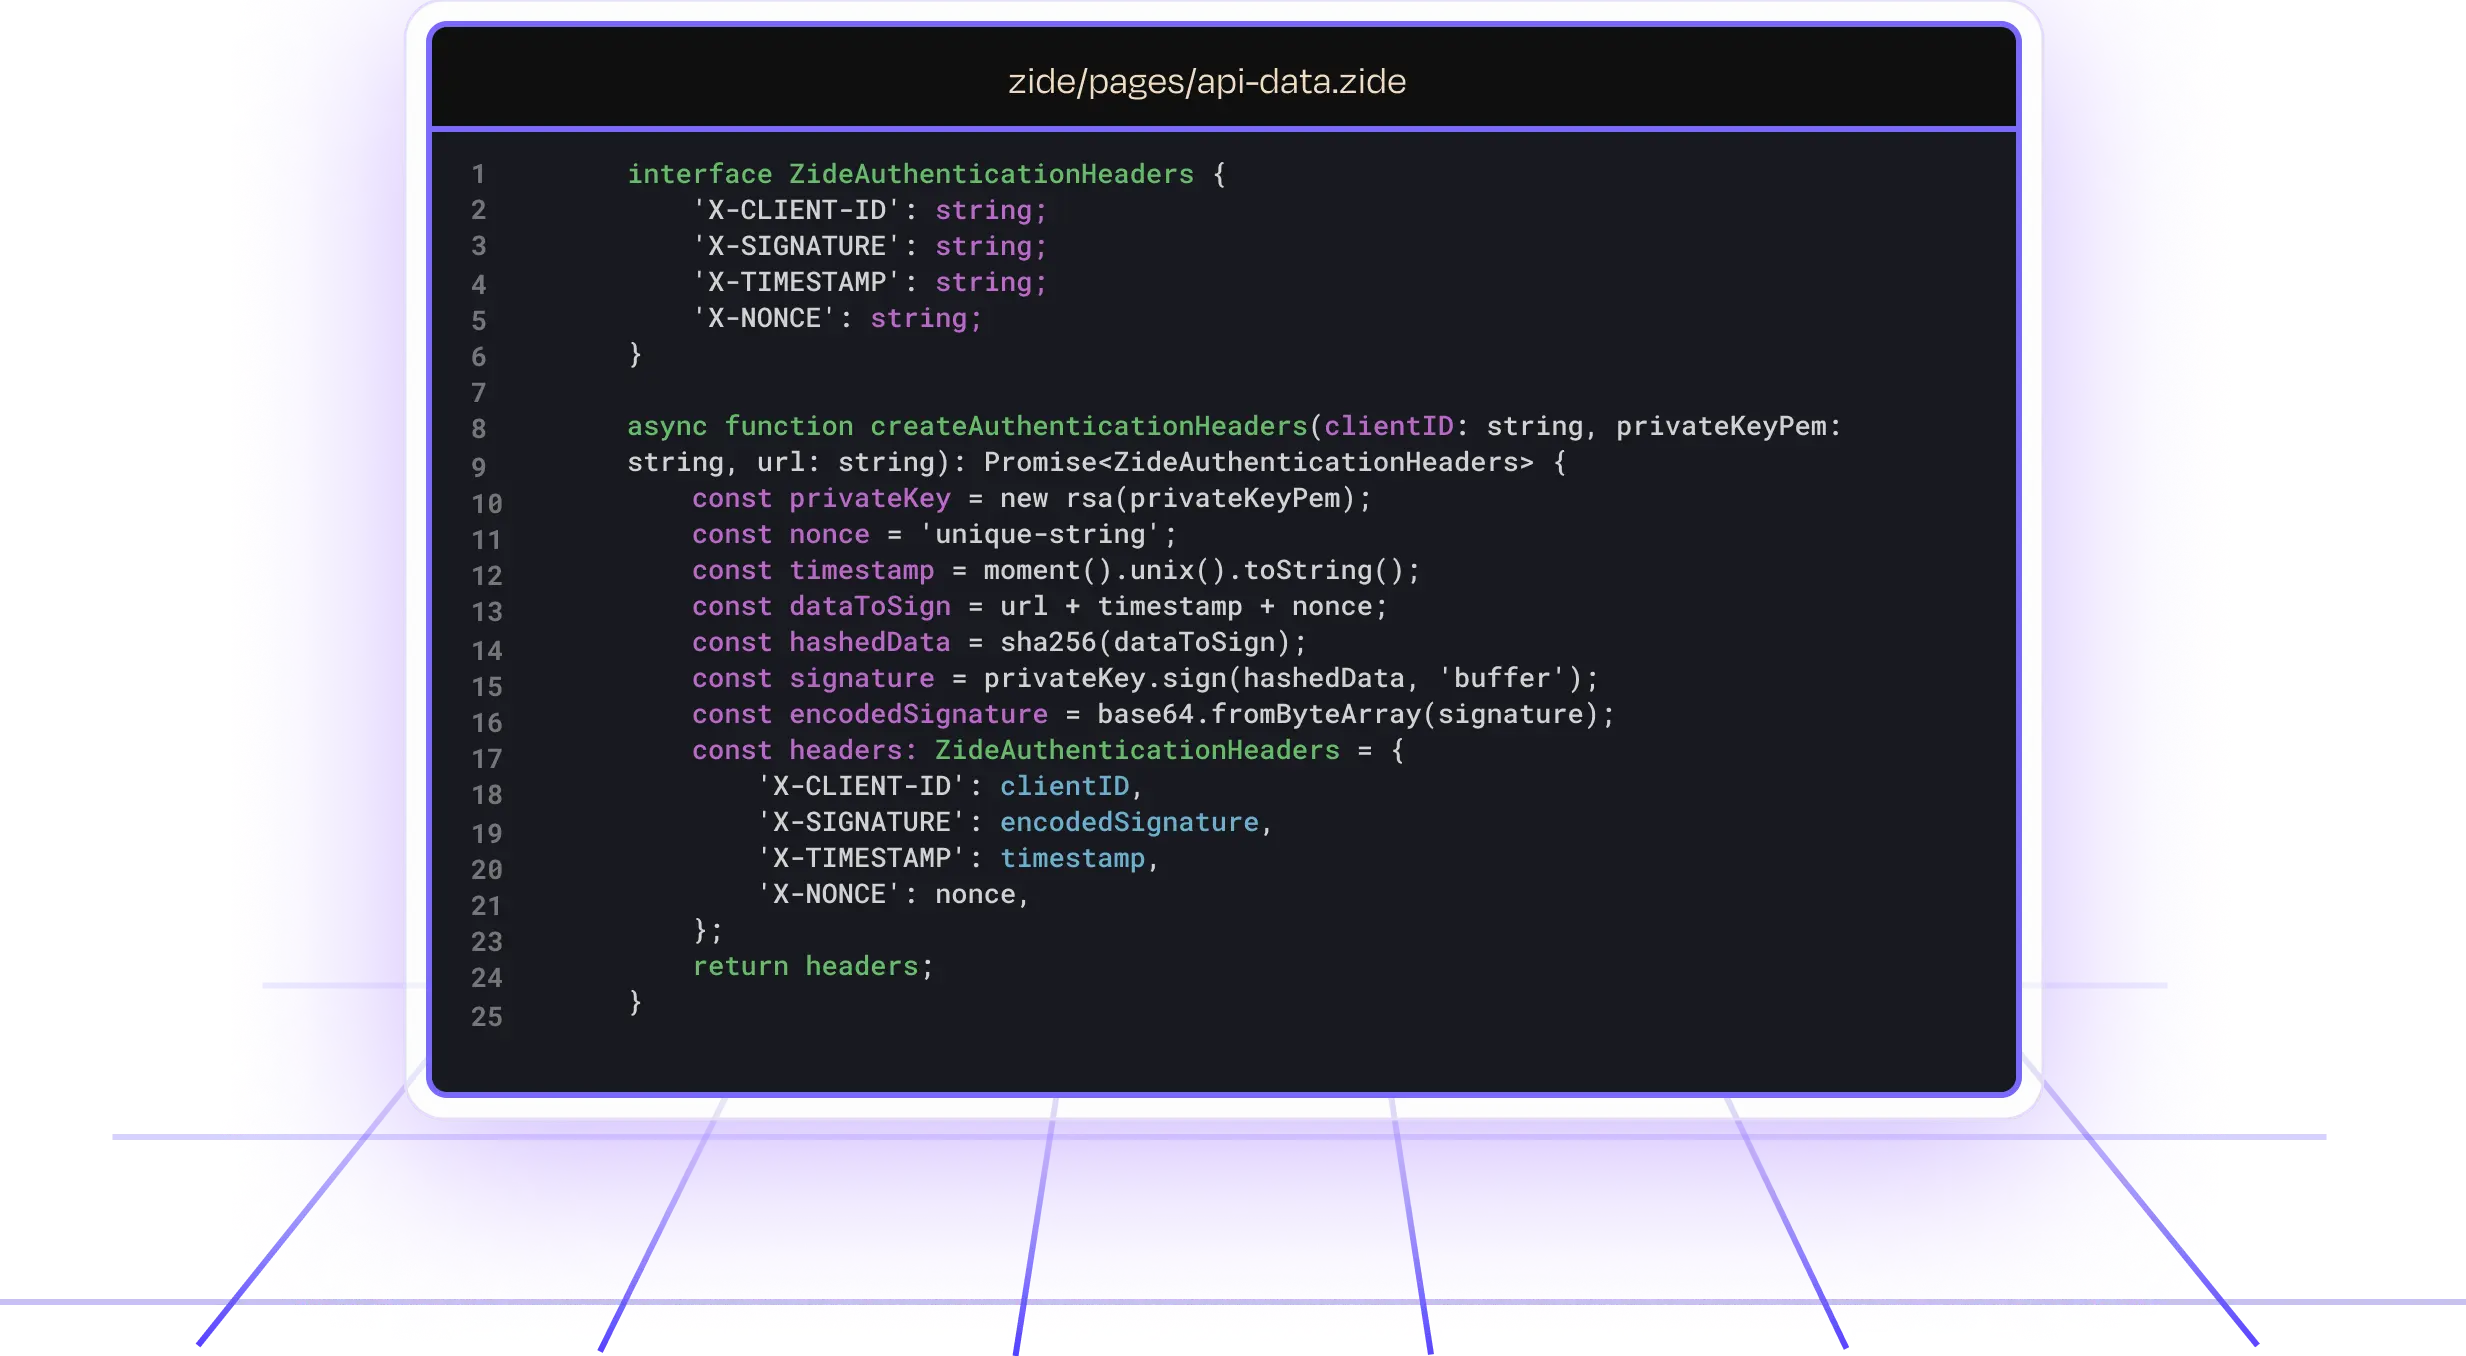Click line number 25 in the gutter
The height and width of the screenshot is (1356, 2466).
486,1017
